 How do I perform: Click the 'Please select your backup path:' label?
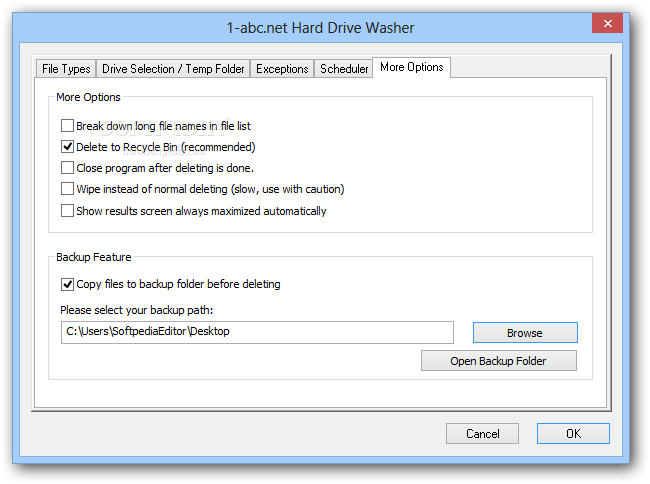tap(136, 310)
